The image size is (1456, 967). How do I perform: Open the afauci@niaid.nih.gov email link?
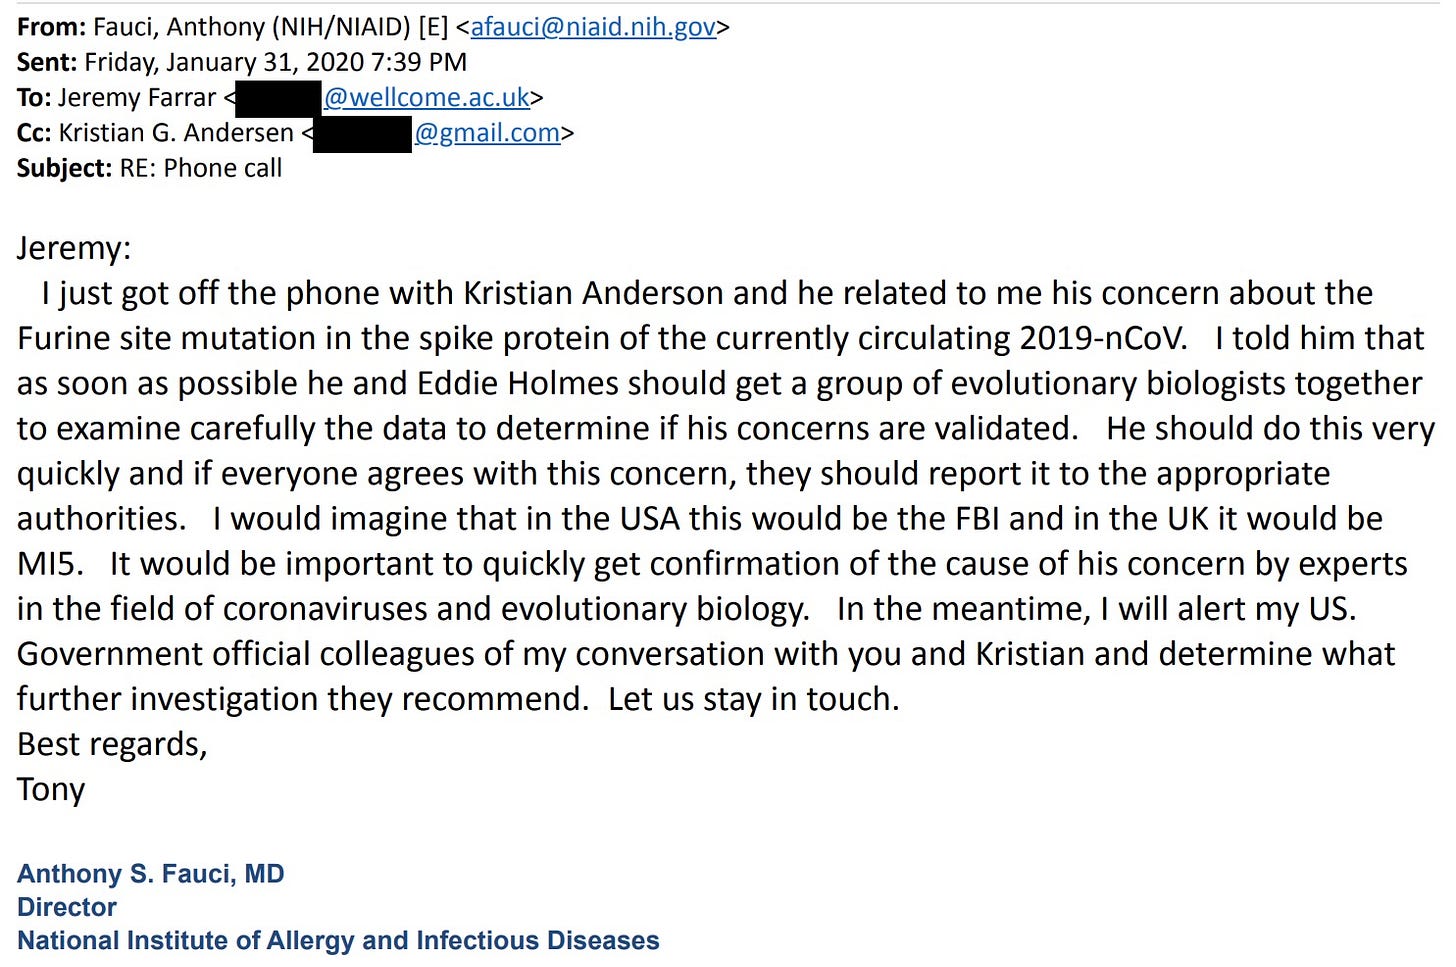[593, 27]
